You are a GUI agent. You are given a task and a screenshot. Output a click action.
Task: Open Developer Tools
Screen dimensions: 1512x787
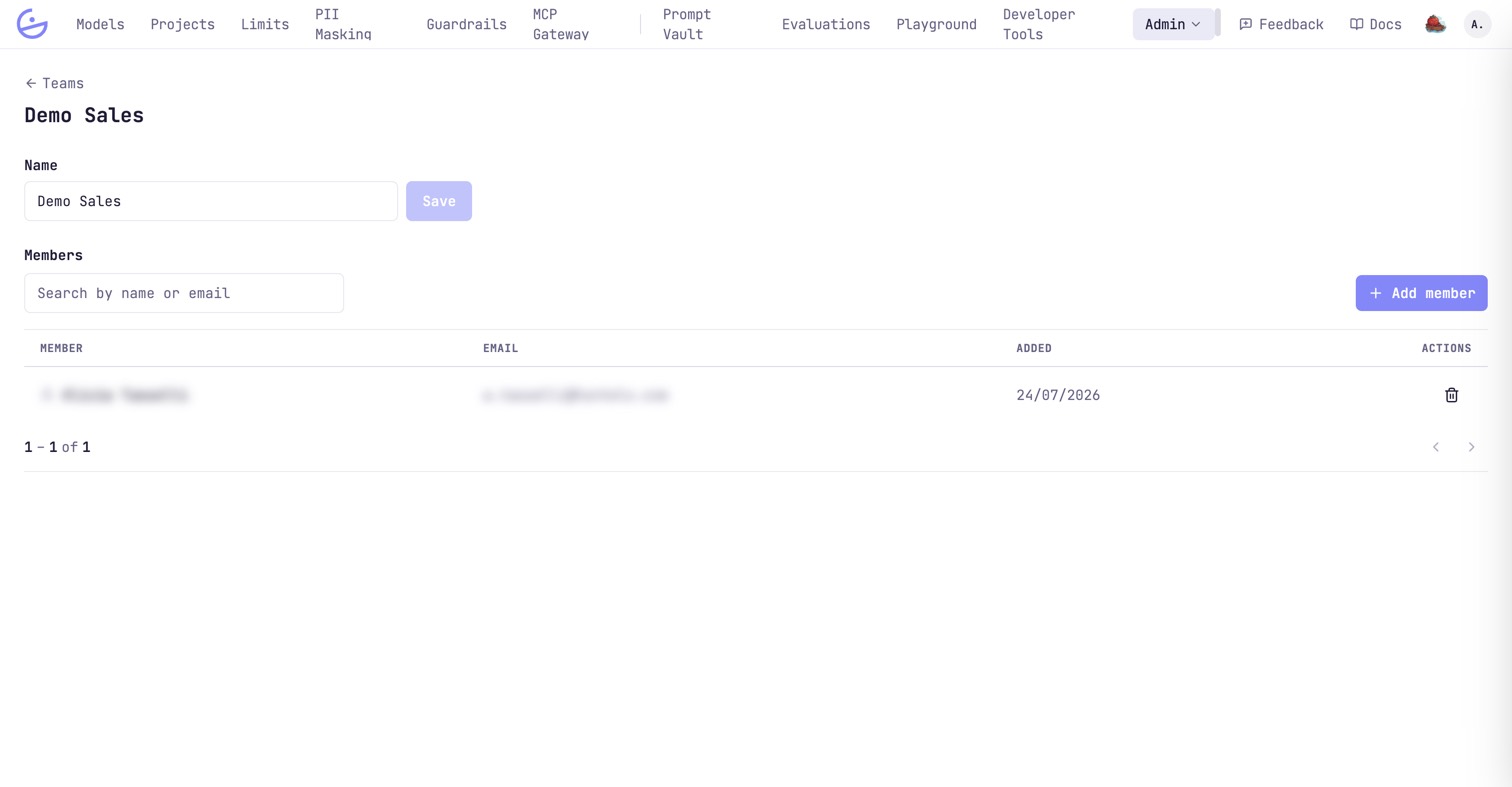(1039, 24)
